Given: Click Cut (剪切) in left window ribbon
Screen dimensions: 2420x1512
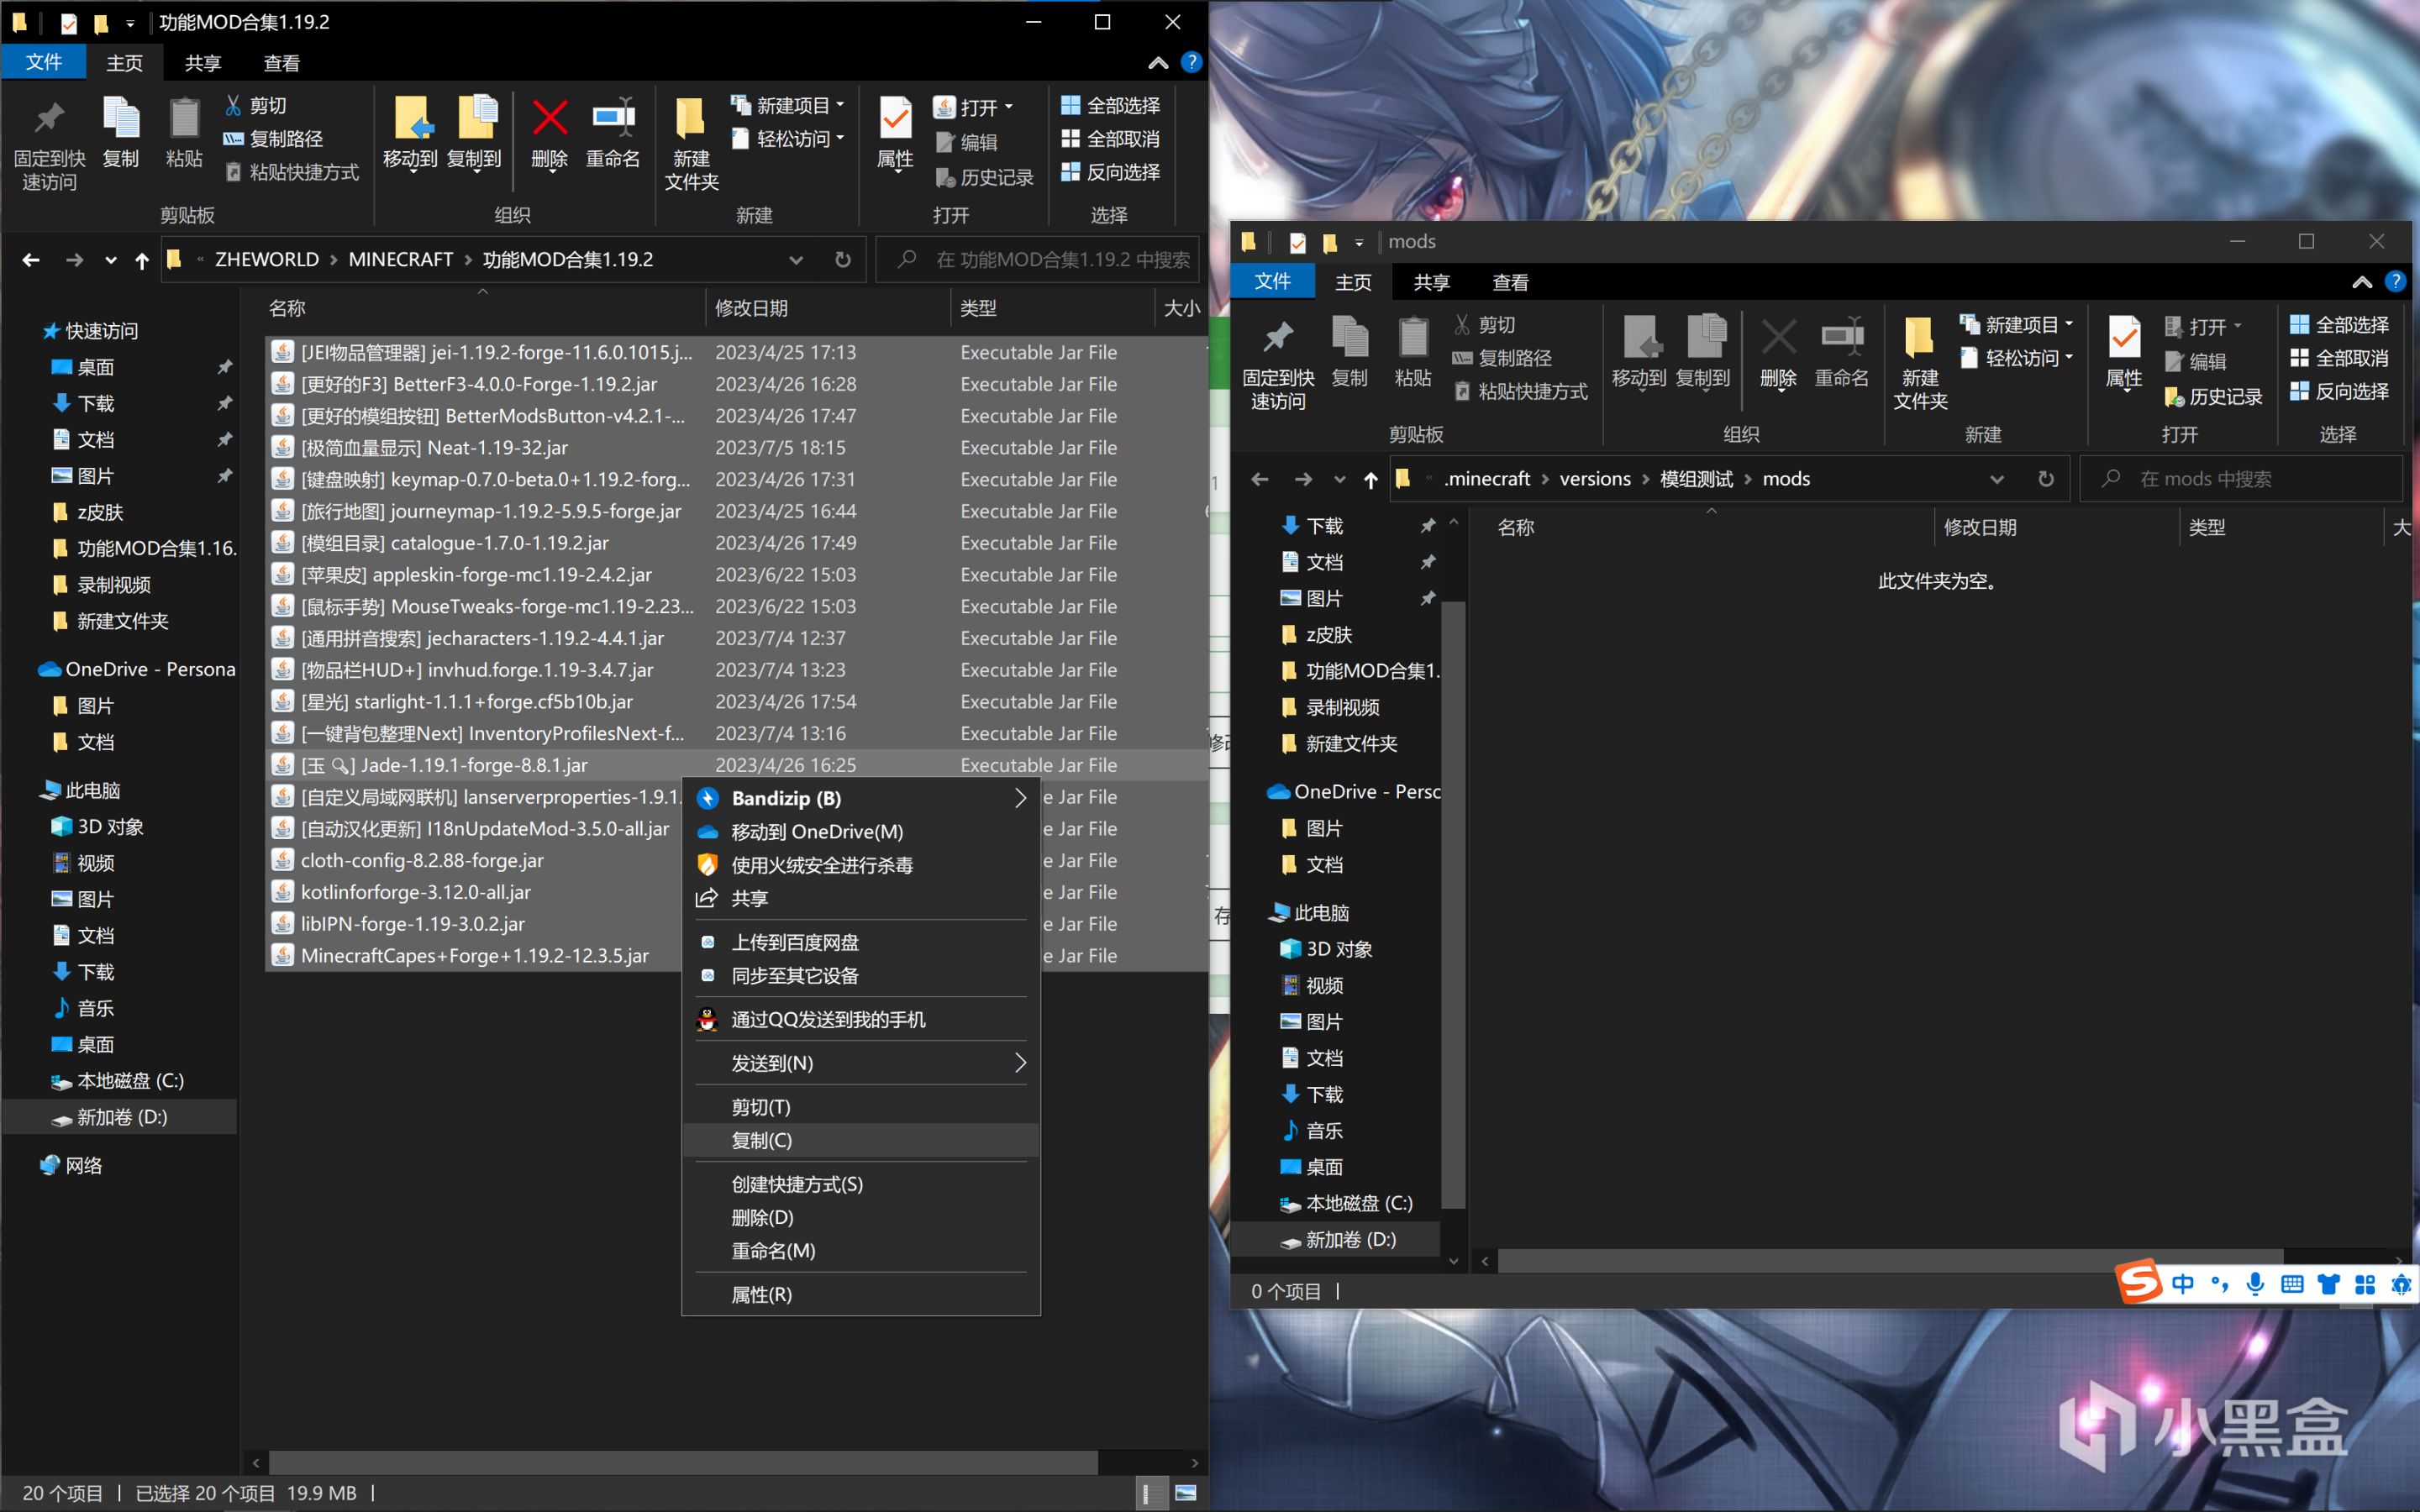Looking at the screenshot, I should coord(256,105).
